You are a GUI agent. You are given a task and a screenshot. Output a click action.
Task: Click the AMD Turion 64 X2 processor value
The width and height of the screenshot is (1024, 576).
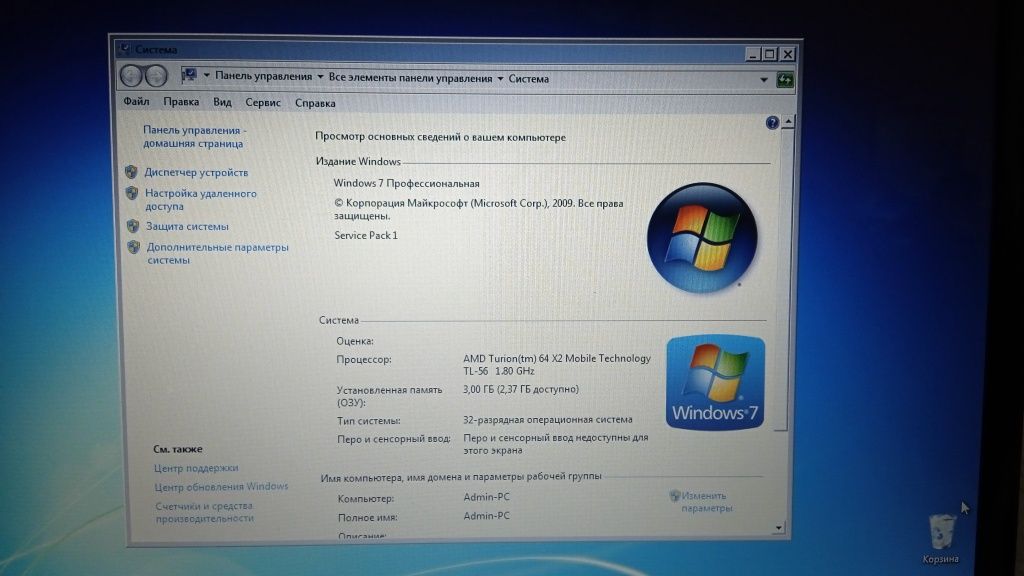pyautogui.click(x=557, y=364)
